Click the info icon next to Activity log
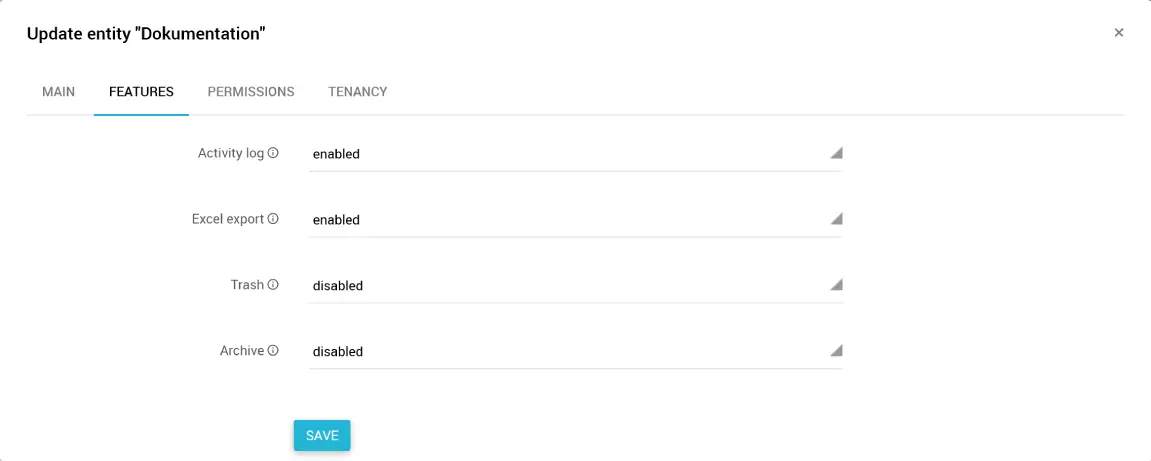Image resolution: width=1151 pixels, height=461 pixels. click(x=273, y=154)
